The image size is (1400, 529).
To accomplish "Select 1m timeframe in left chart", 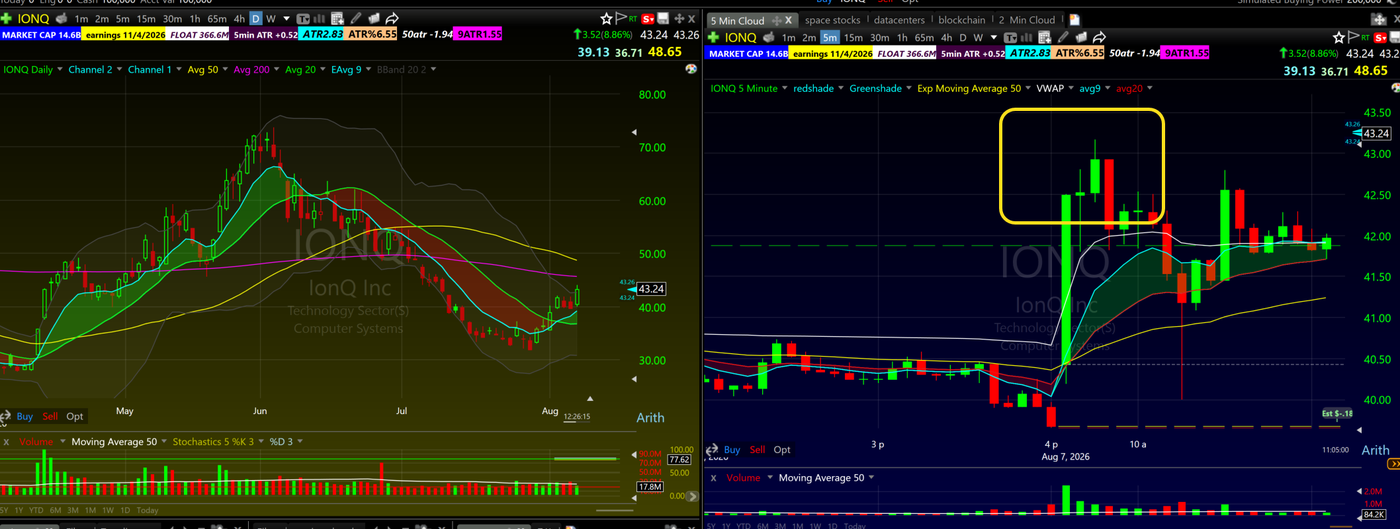I will coord(81,18).
